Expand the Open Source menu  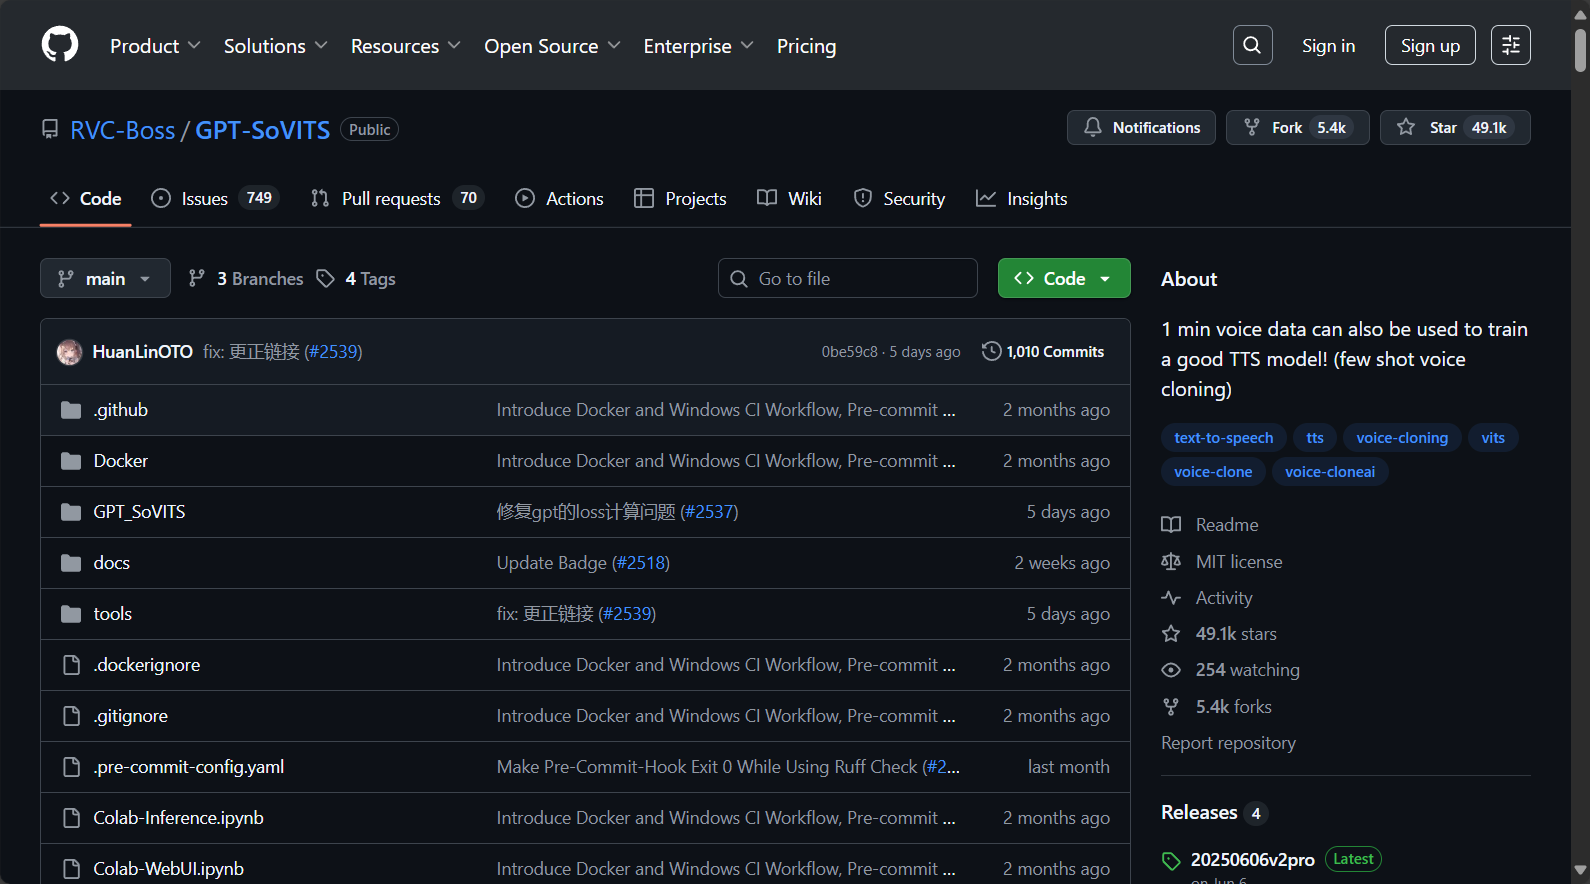(552, 46)
